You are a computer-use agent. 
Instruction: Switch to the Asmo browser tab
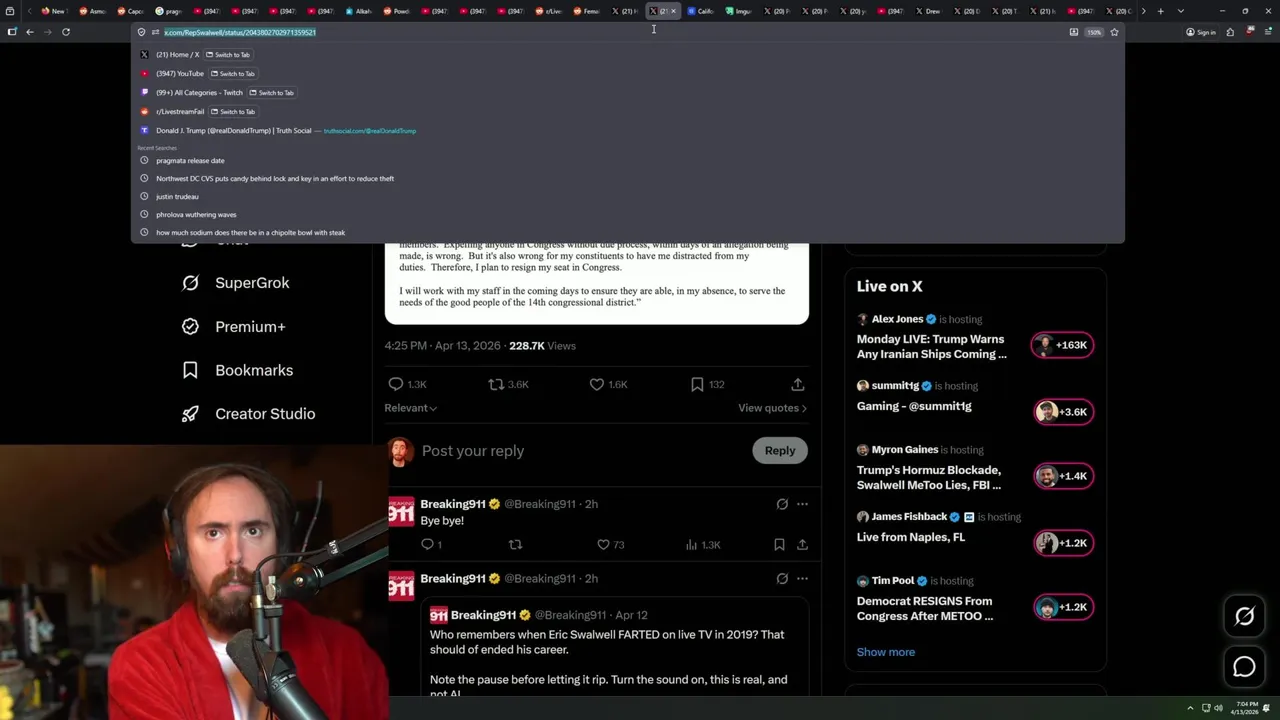[91, 11]
